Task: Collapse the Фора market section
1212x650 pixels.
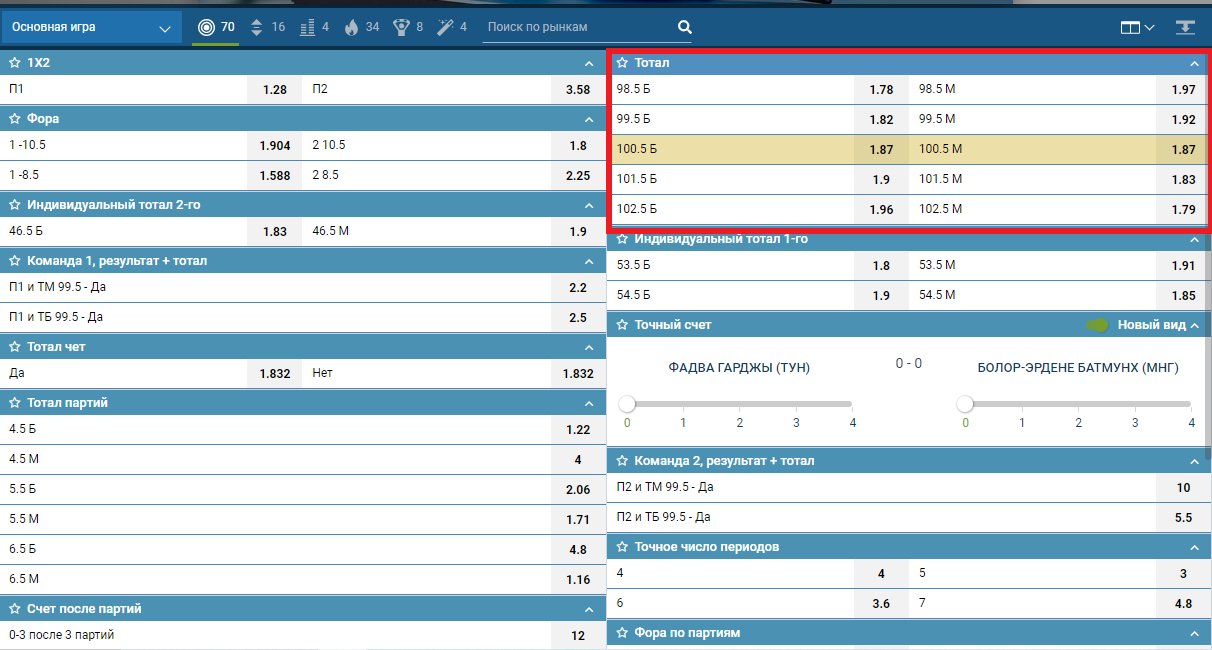Action: [x=588, y=119]
